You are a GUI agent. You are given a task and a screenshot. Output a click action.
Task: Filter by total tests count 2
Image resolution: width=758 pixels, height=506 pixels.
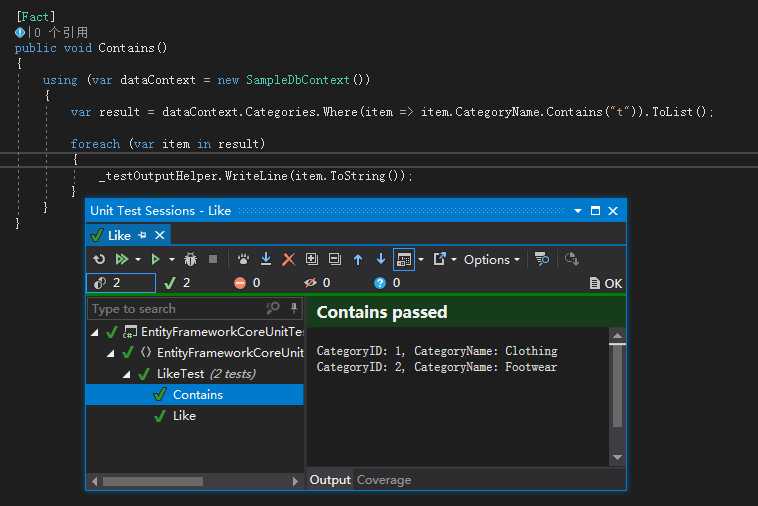(121, 283)
